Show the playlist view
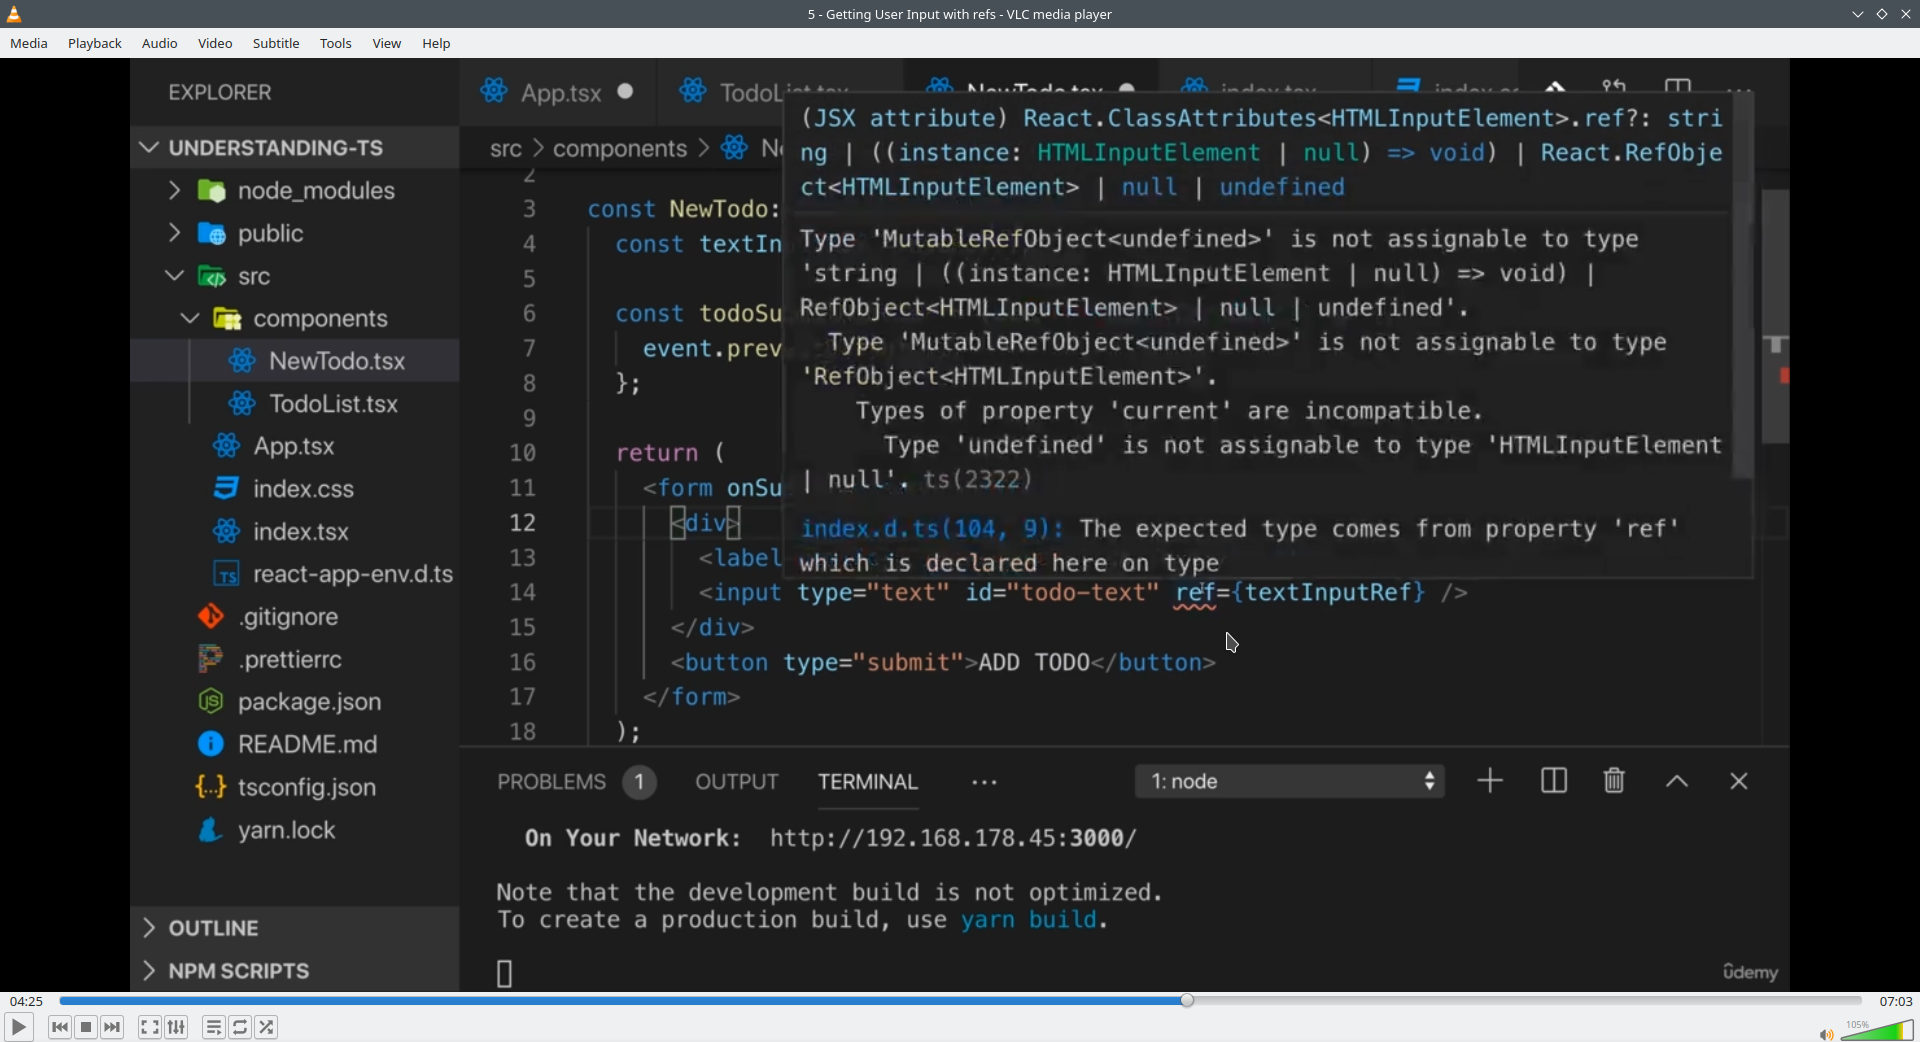Image resolution: width=1920 pixels, height=1042 pixels. 213,1027
